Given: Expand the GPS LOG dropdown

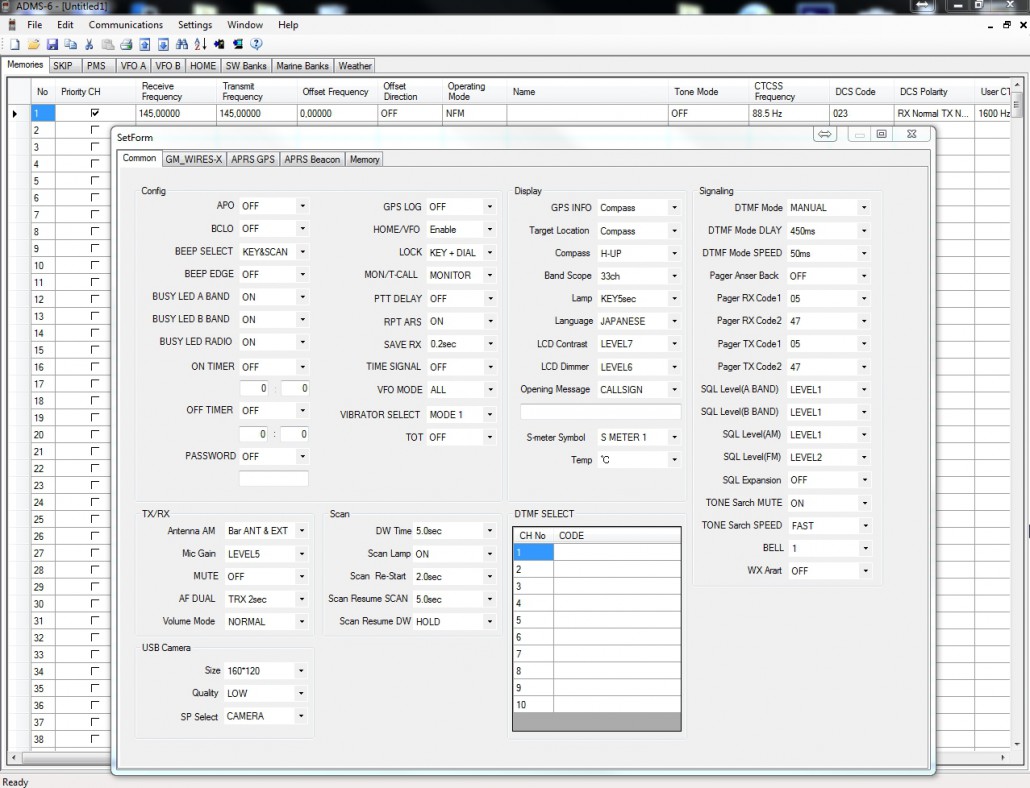Looking at the screenshot, I should click(489, 206).
